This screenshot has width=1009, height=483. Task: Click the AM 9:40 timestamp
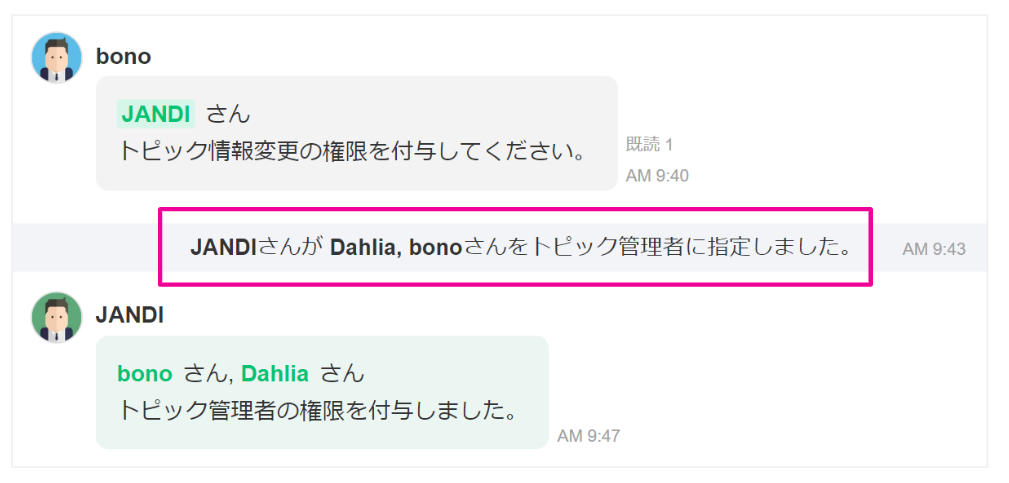coord(657,176)
